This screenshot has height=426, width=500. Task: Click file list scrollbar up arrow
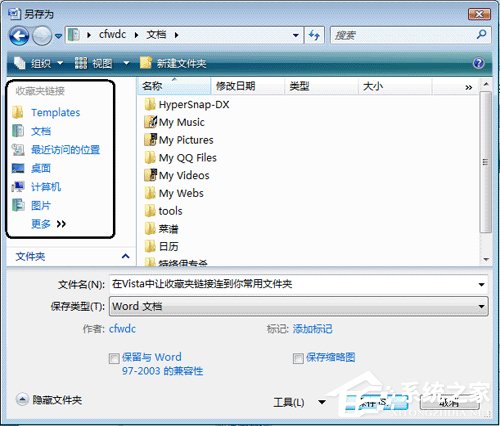tap(486, 84)
